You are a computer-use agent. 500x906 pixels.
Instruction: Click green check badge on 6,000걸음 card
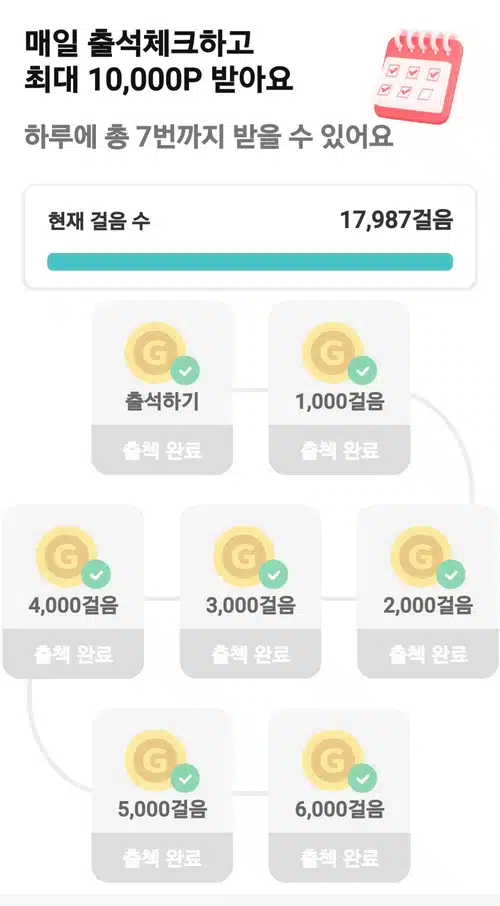[x=362, y=779]
